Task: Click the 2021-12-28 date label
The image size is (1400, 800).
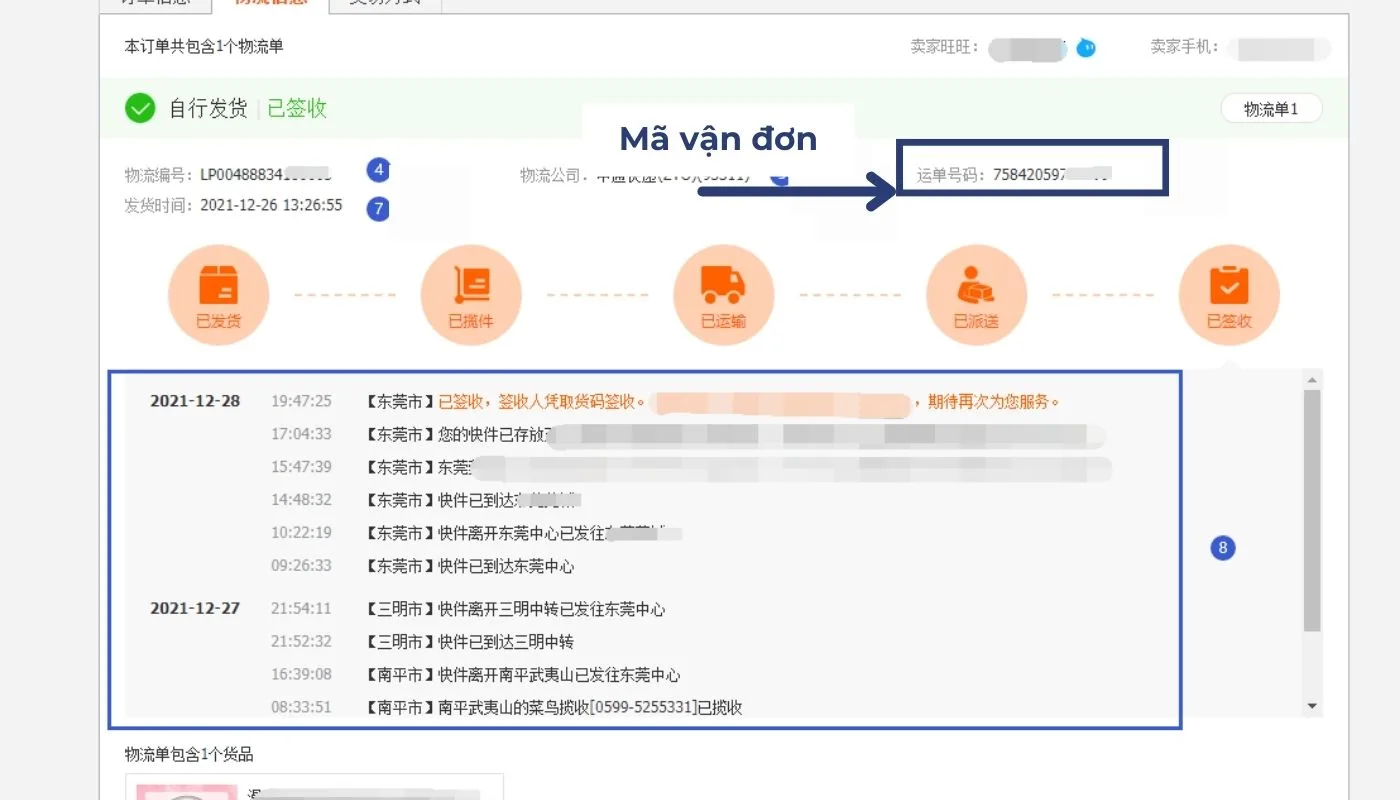Action: 195,401
